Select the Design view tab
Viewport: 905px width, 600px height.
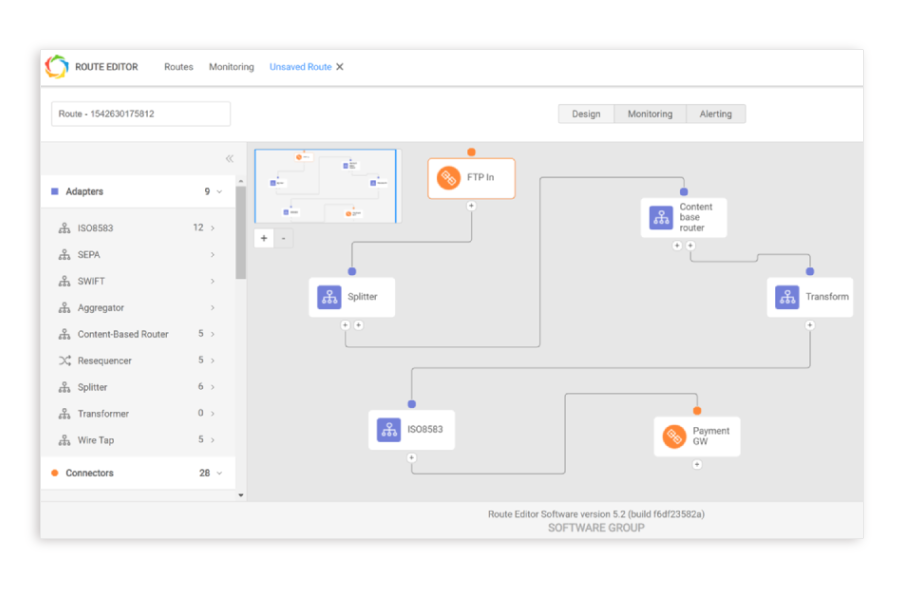coord(586,114)
